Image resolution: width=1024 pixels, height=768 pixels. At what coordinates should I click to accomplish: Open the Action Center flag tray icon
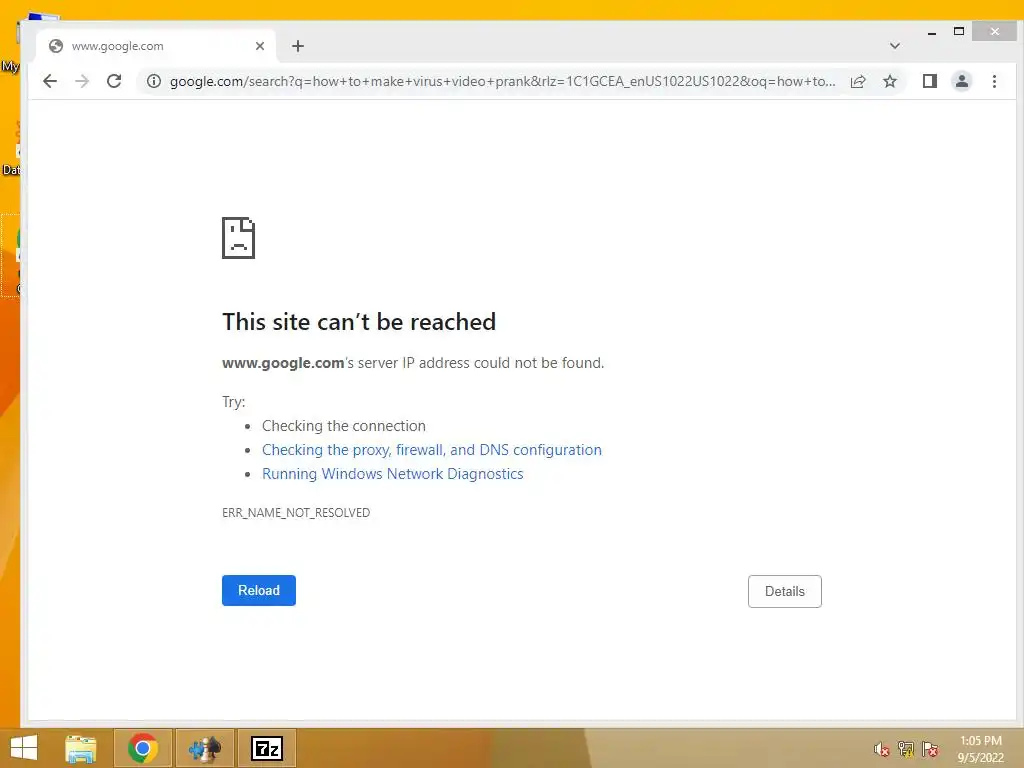(x=930, y=749)
